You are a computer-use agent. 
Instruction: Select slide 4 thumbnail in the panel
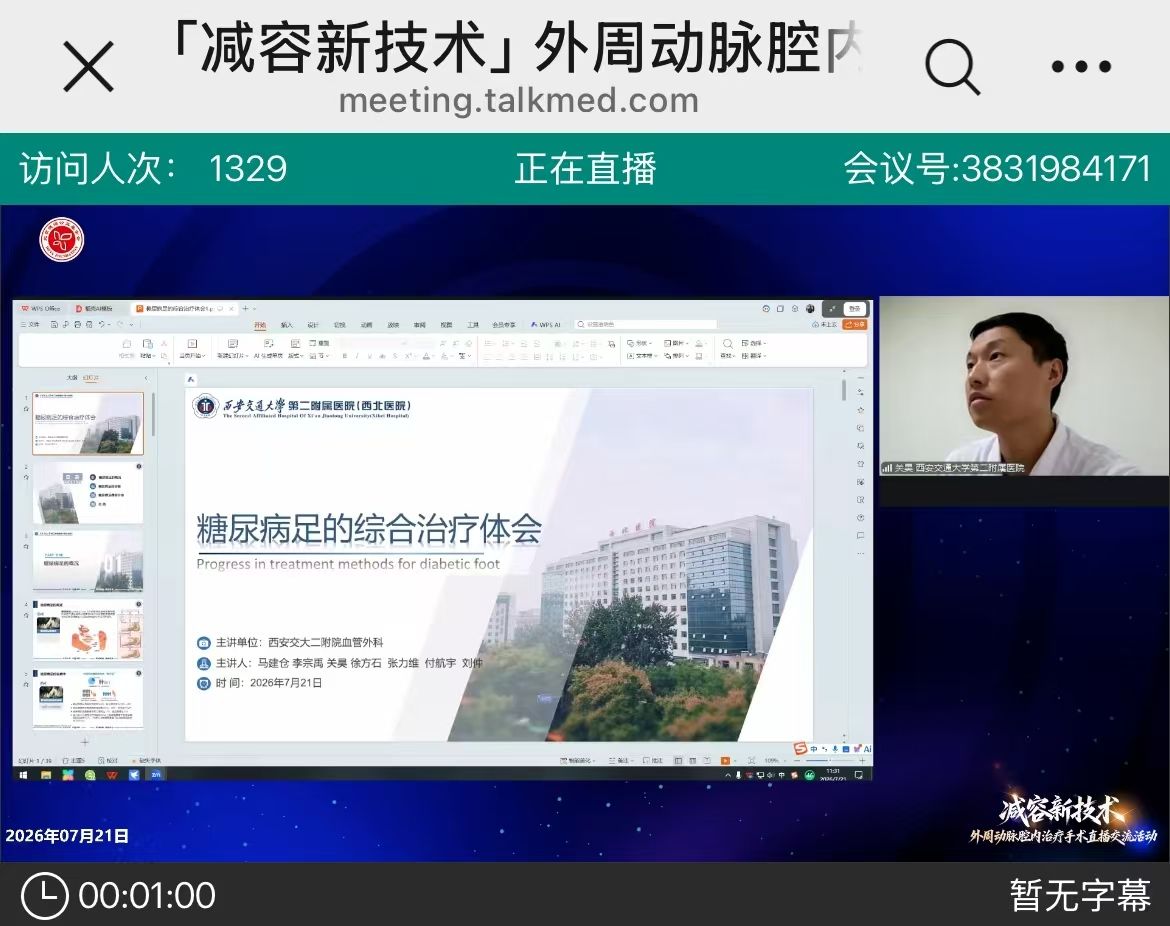[88, 631]
